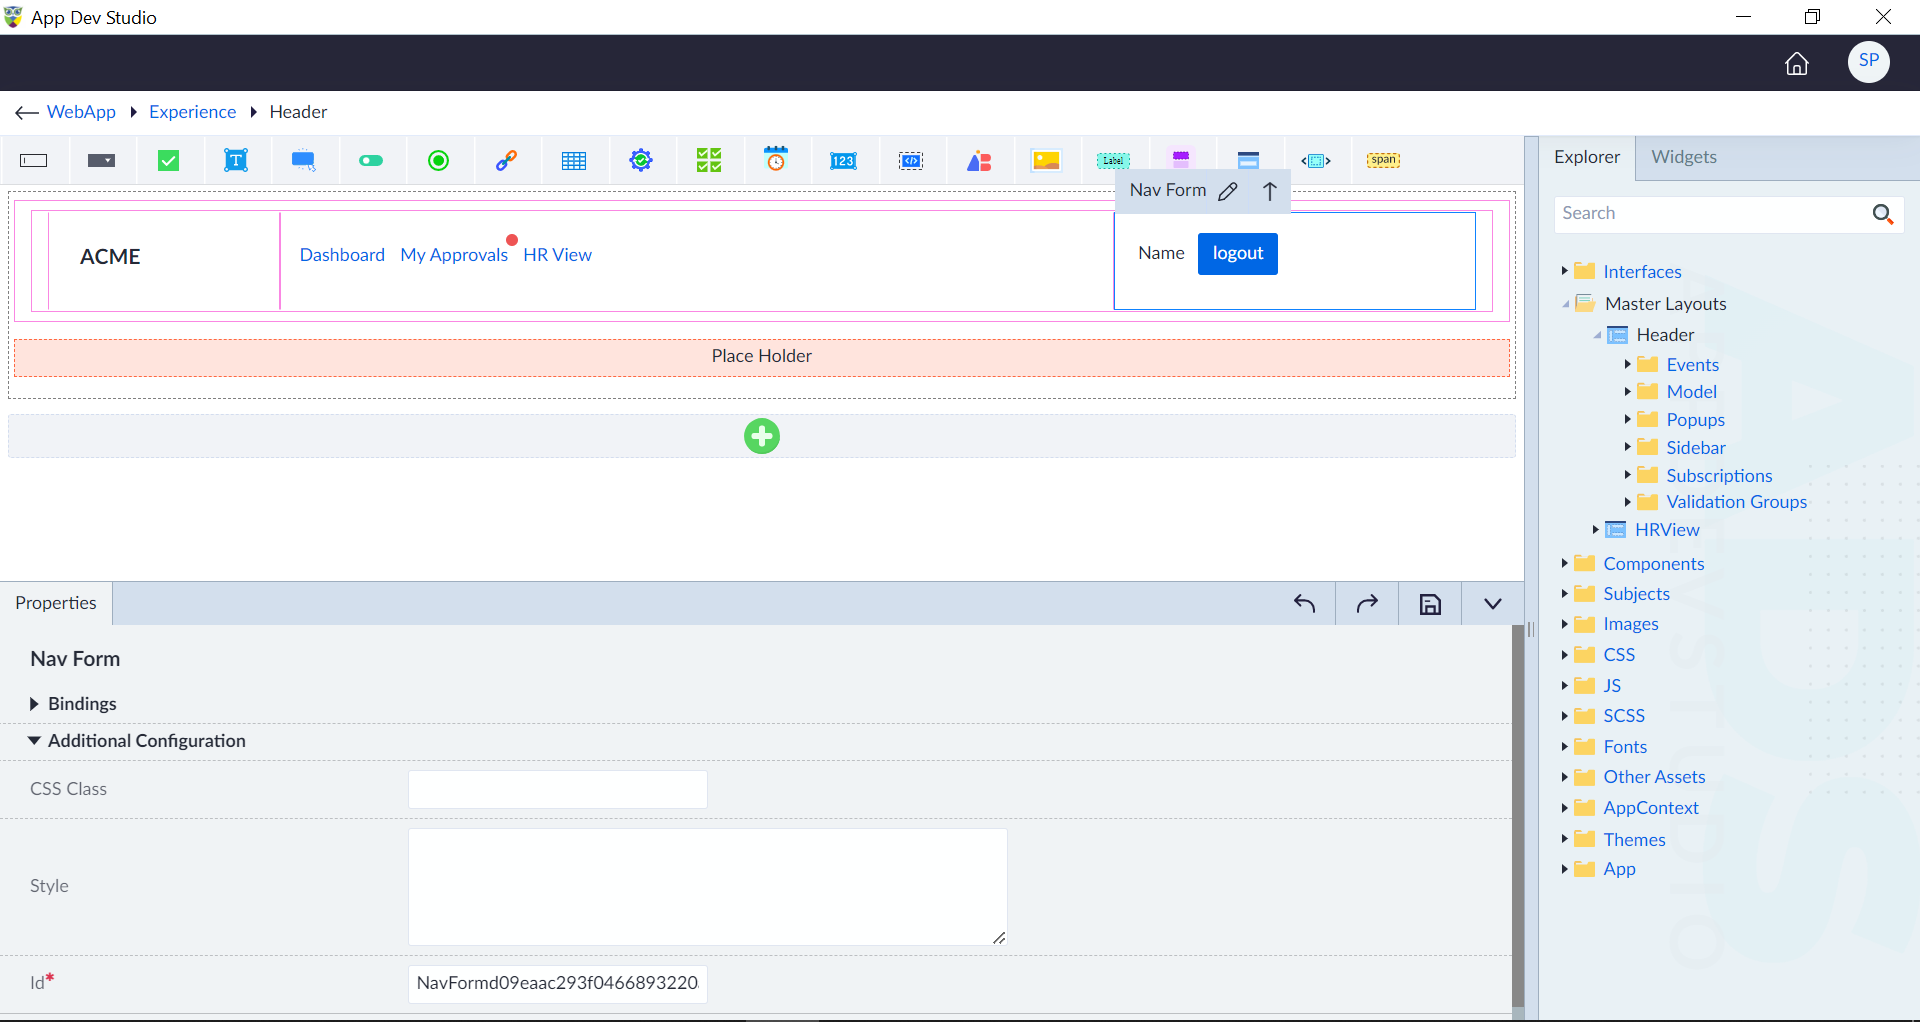
Task: Select the numeric 123 widget icon
Action: pos(843,161)
